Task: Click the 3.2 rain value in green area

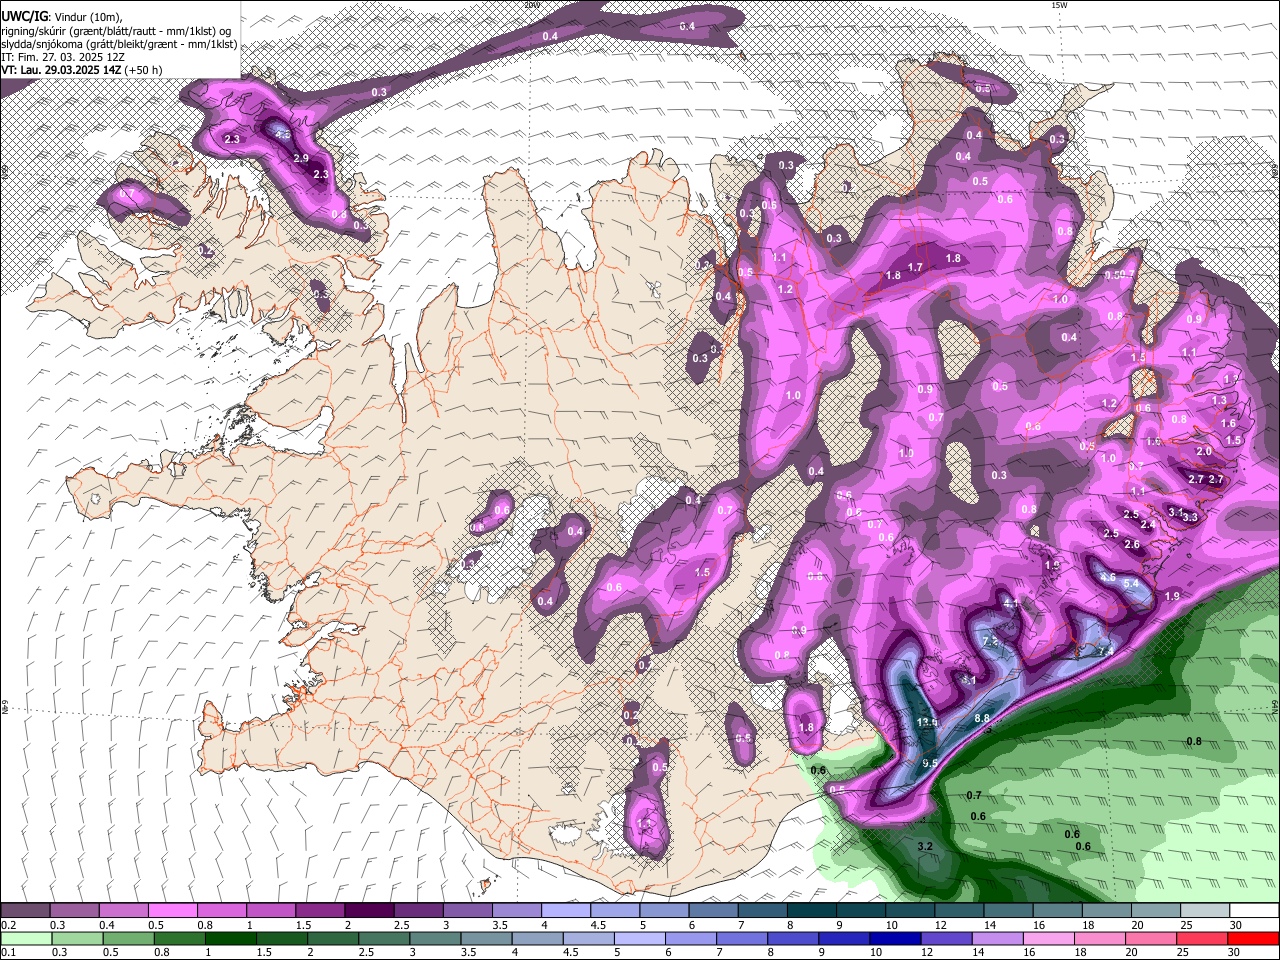Action: (x=925, y=847)
